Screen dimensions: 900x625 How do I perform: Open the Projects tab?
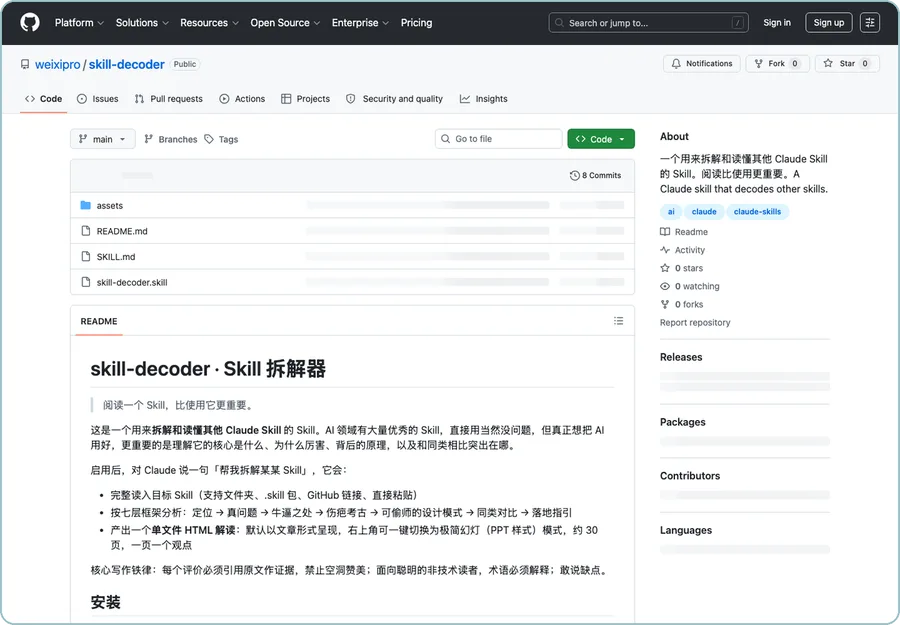click(305, 99)
